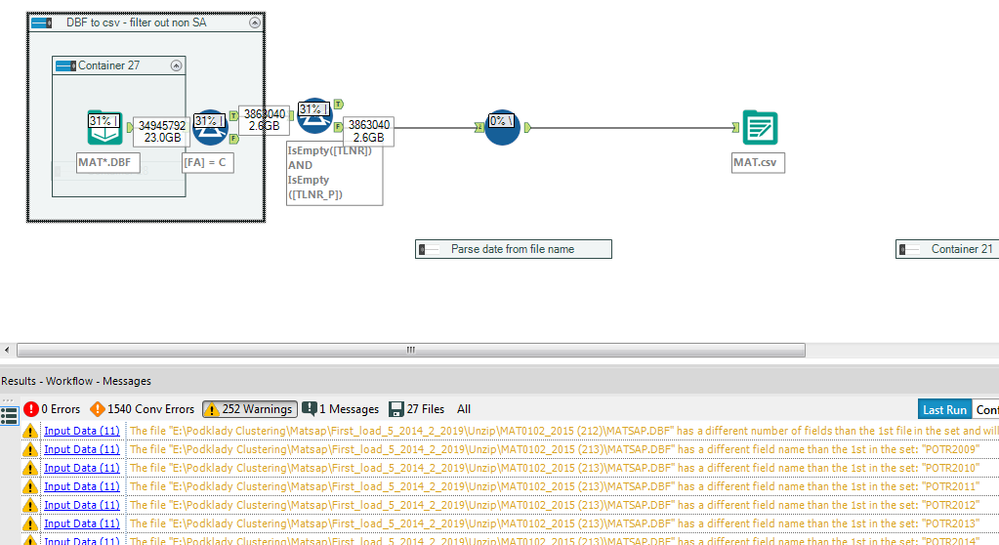This screenshot has width=999, height=545.
Task: Click the DBF to csv - filter out non SA title
Action: pyautogui.click(x=136, y=23)
